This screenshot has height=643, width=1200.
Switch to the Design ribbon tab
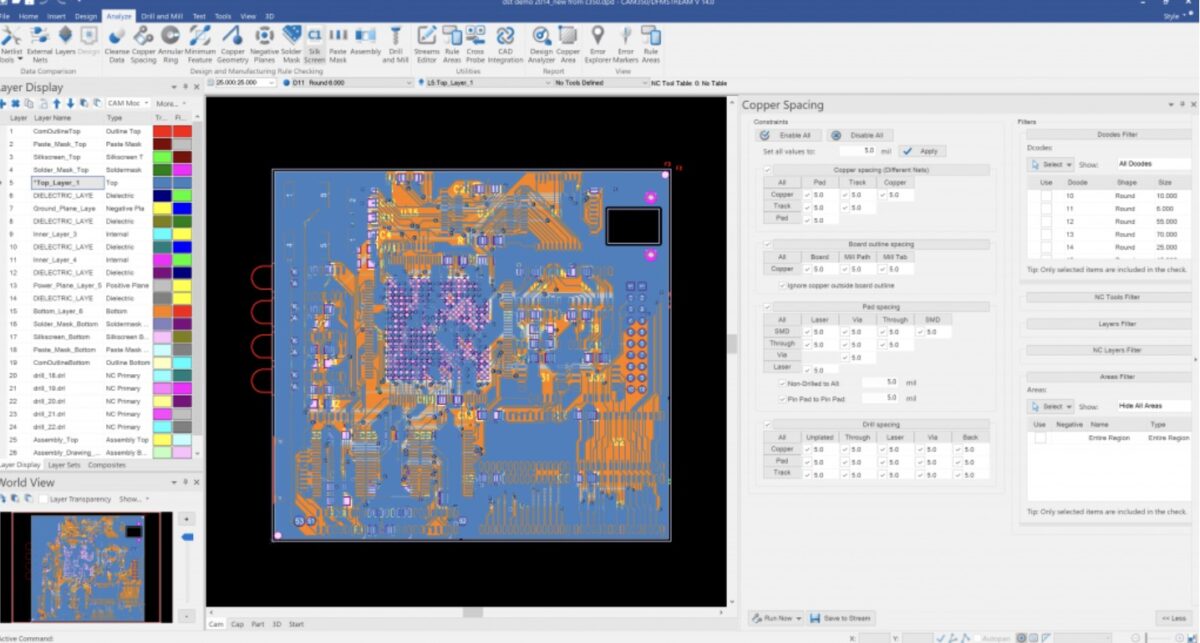tap(86, 16)
